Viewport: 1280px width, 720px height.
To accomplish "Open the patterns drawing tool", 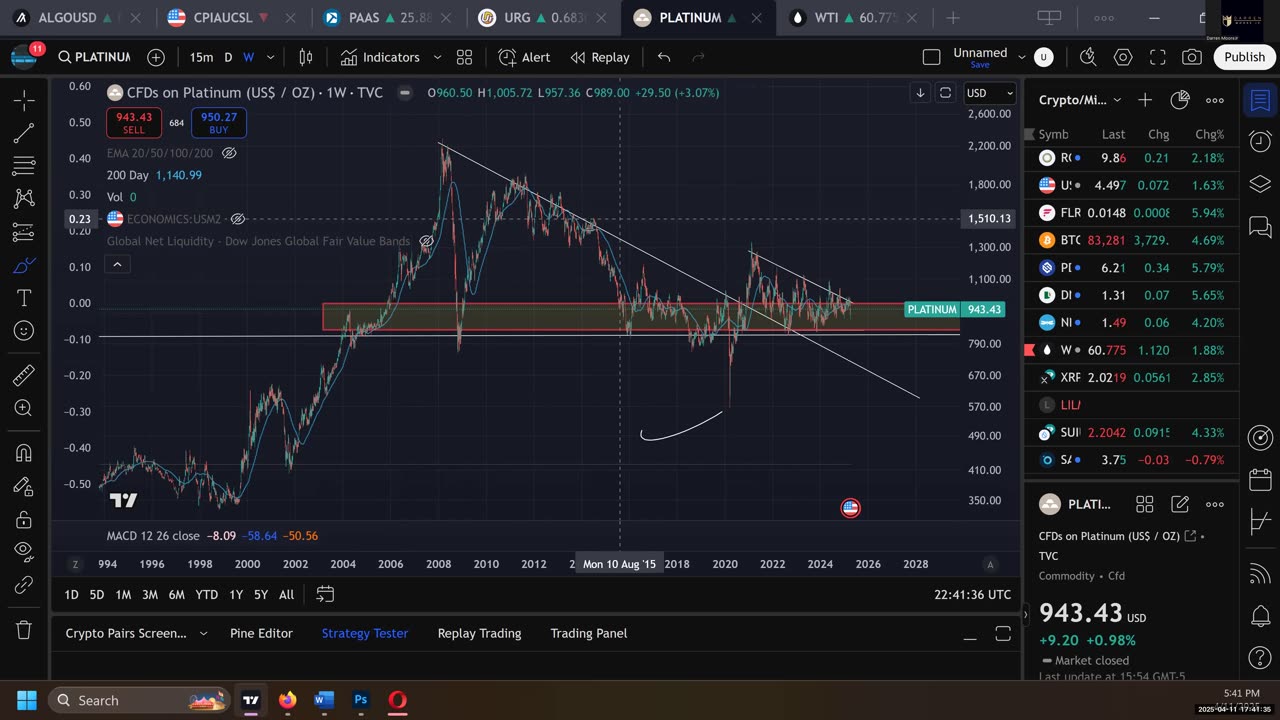I will click(24, 199).
